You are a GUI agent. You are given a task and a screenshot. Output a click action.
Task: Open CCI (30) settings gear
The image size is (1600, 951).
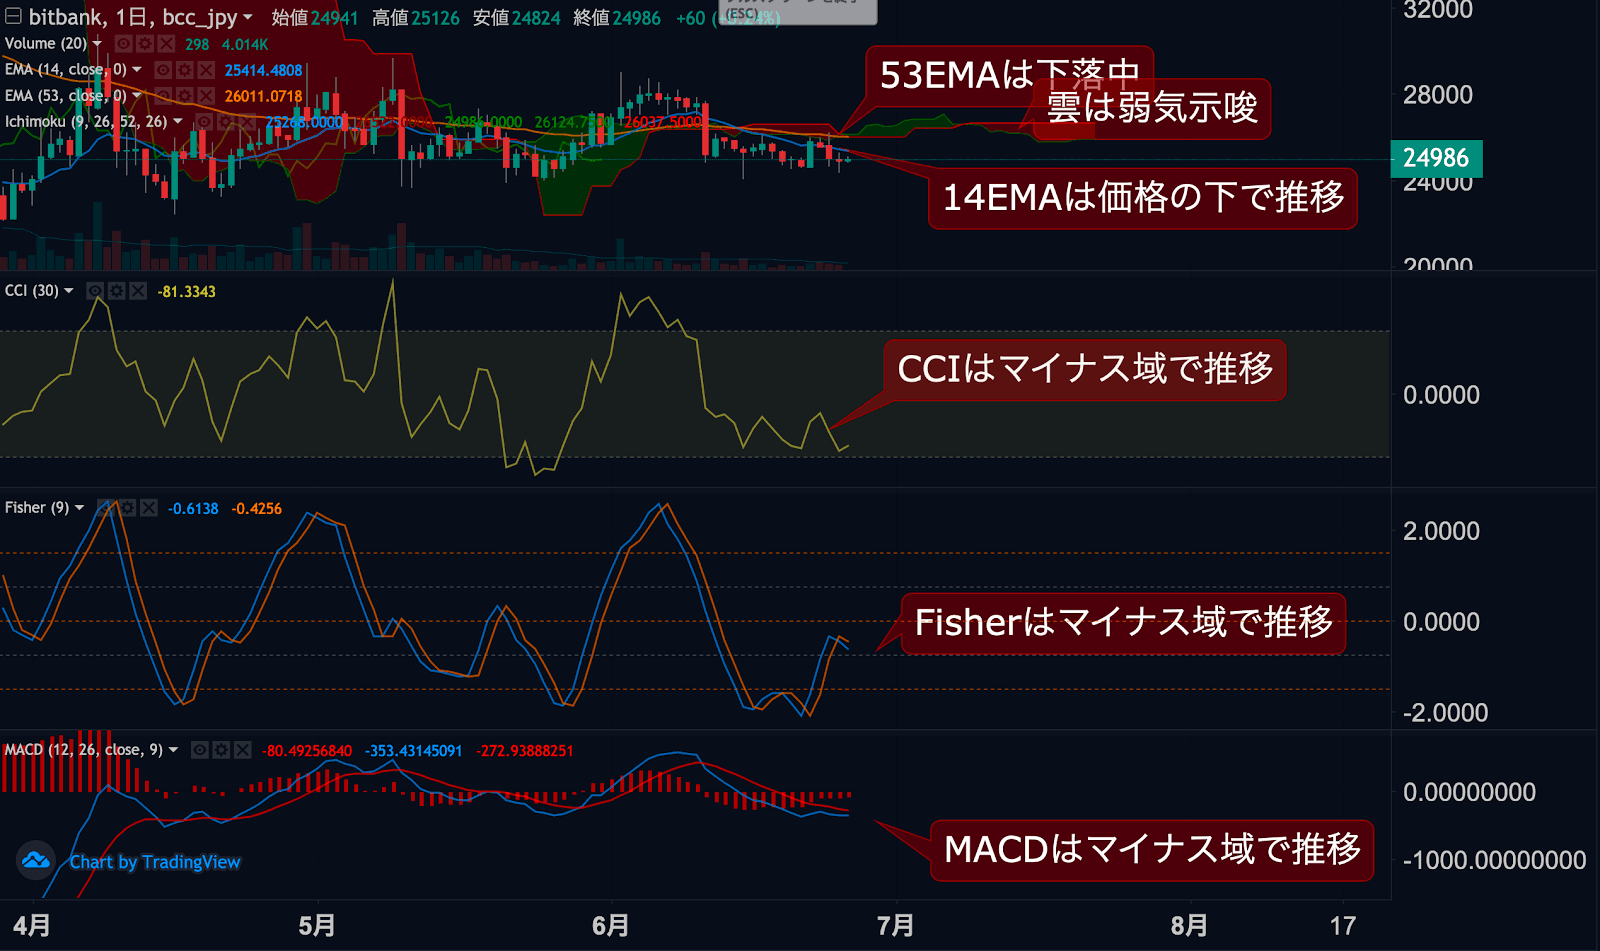[x=117, y=291]
